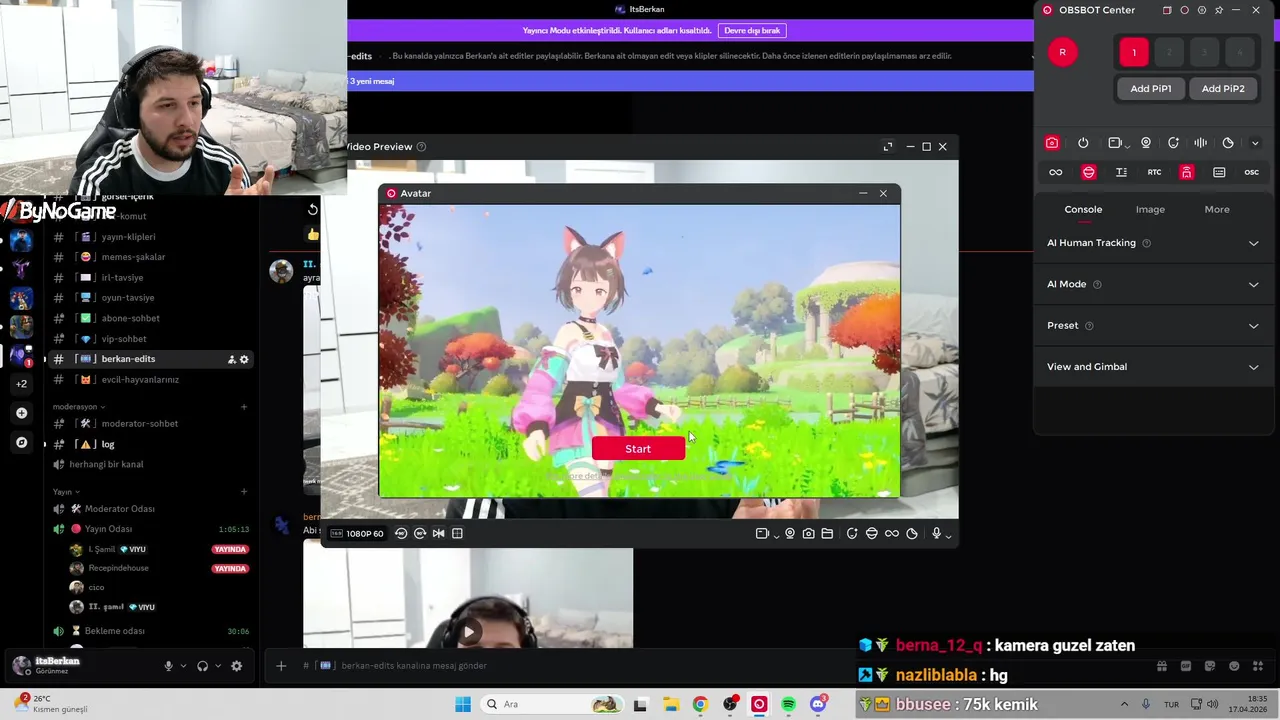Open the berkan-edits channel in Discord
1280x720 pixels.
point(152,359)
